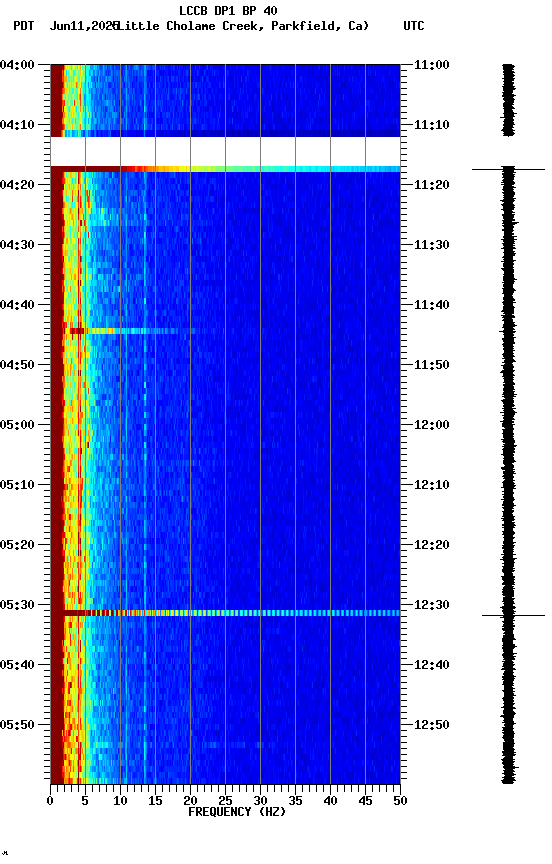This screenshot has width=552, height=864.
Task: Click the 5 Hz frequency axis label
Action: tap(85, 801)
